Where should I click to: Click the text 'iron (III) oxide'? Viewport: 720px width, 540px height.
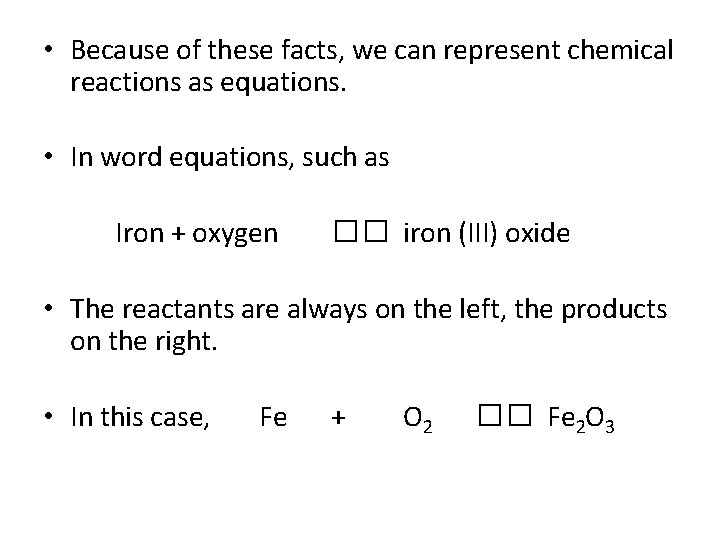[x=486, y=234]
